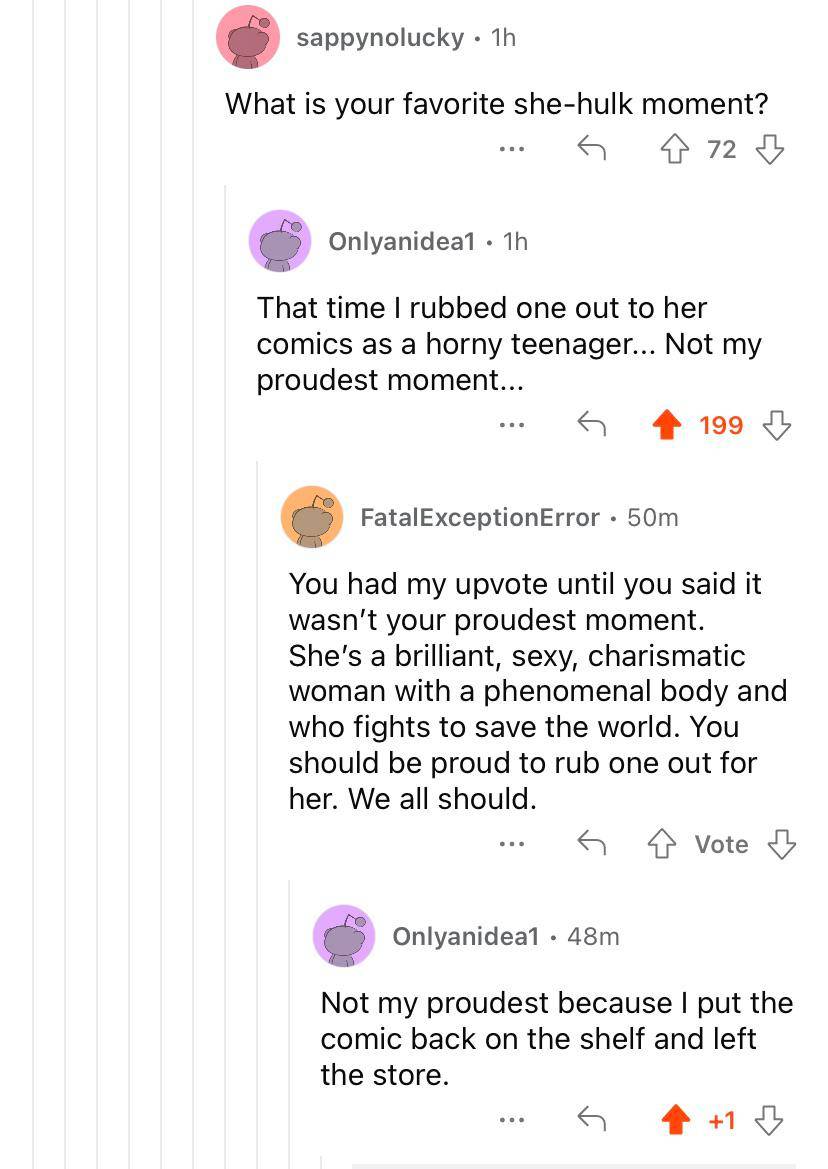Image resolution: width=828 pixels, height=1169 pixels.
Task: Downvote FatalExceptionError's comment
Action: point(781,845)
